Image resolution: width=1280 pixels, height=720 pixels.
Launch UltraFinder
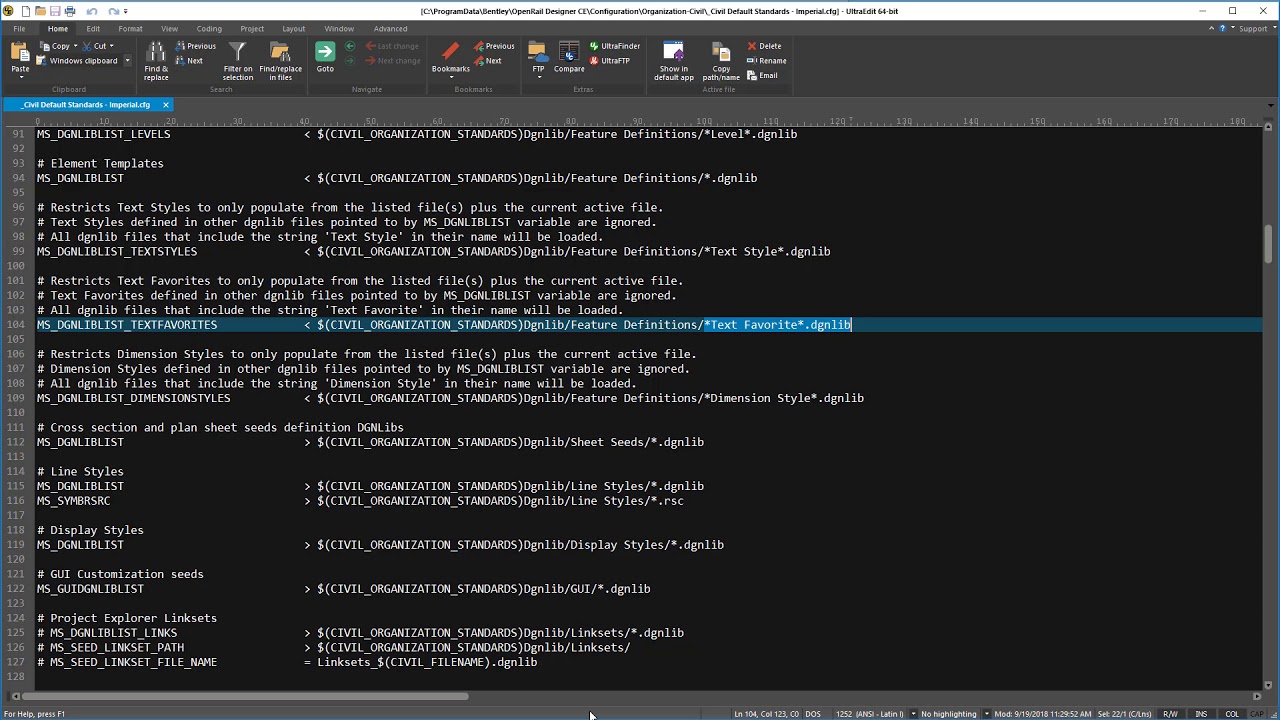[614, 46]
